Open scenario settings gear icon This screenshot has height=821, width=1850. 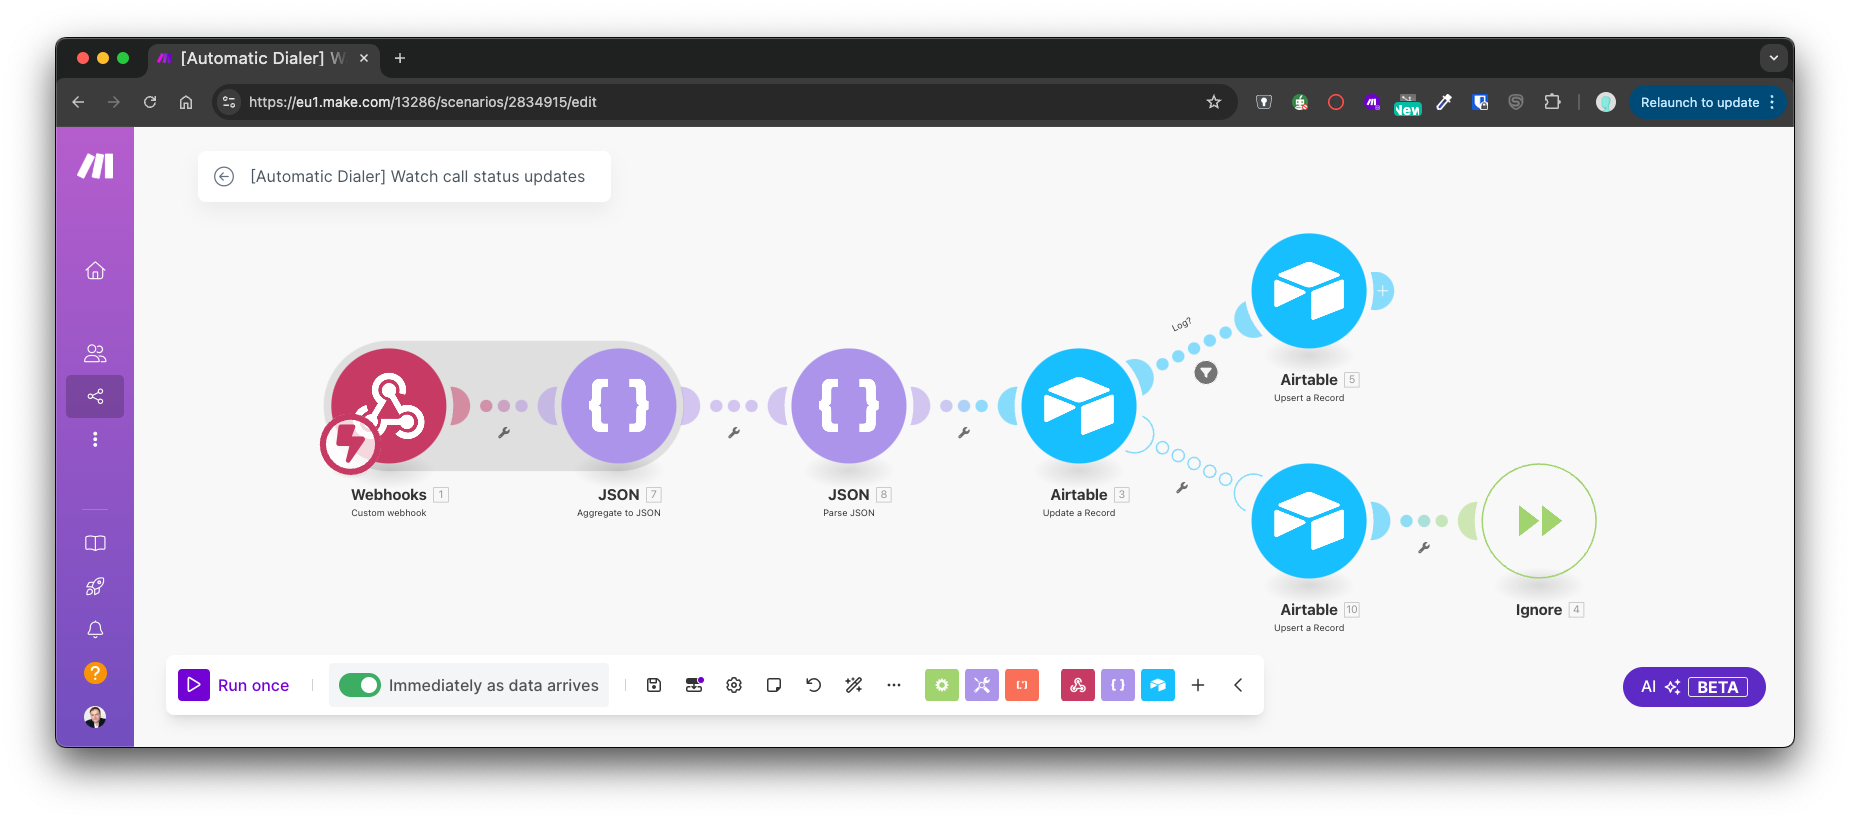[x=734, y=685]
